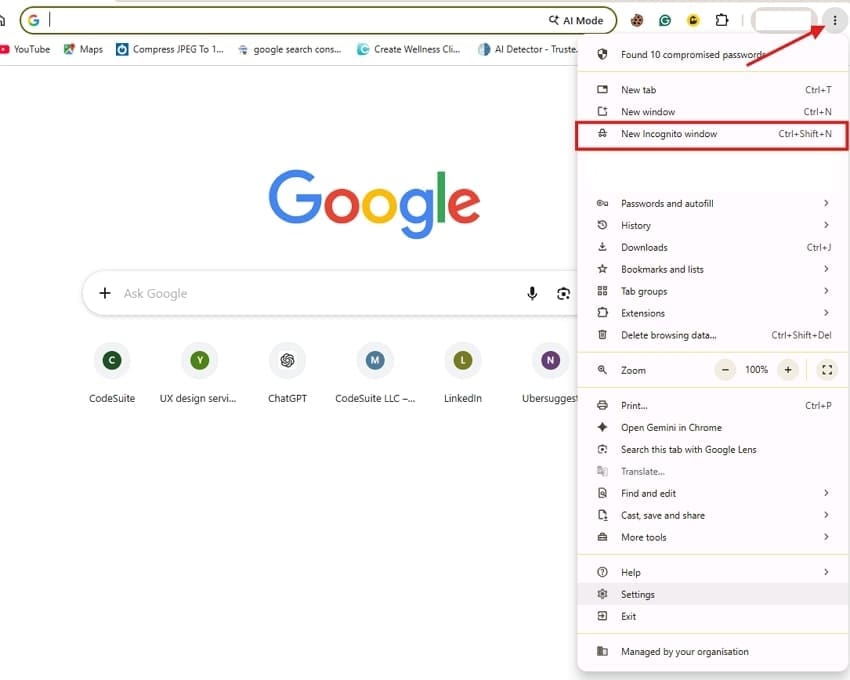Increase zoom with the plus button

[x=788, y=370]
